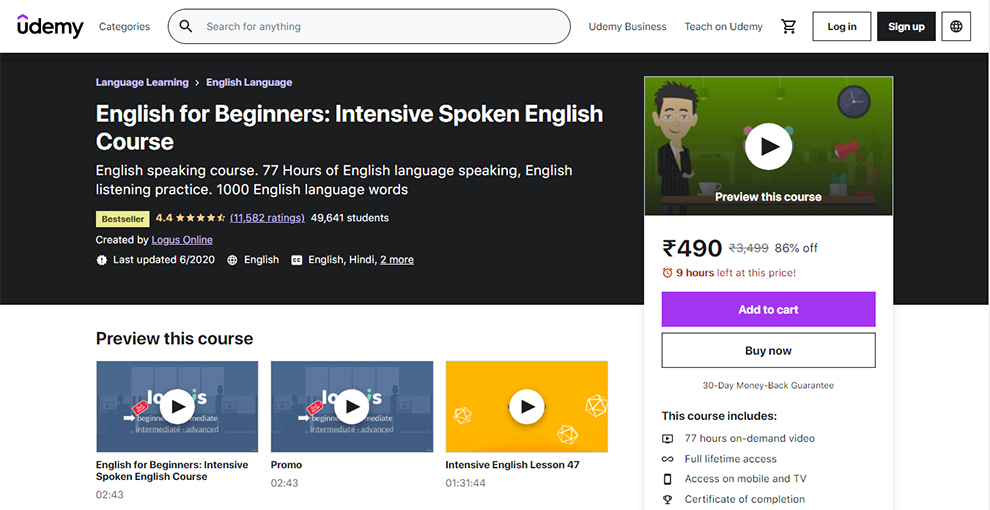This screenshot has width=990, height=510.
Task: Click the ₹490 price
Action: click(x=691, y=248)
